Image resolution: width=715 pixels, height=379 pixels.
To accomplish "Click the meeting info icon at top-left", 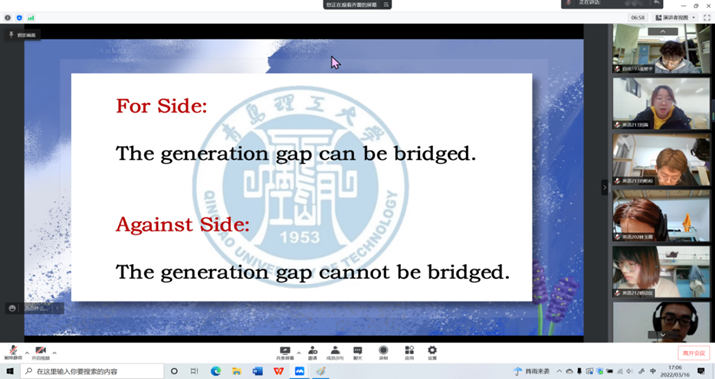I will (x=7, y=18).
